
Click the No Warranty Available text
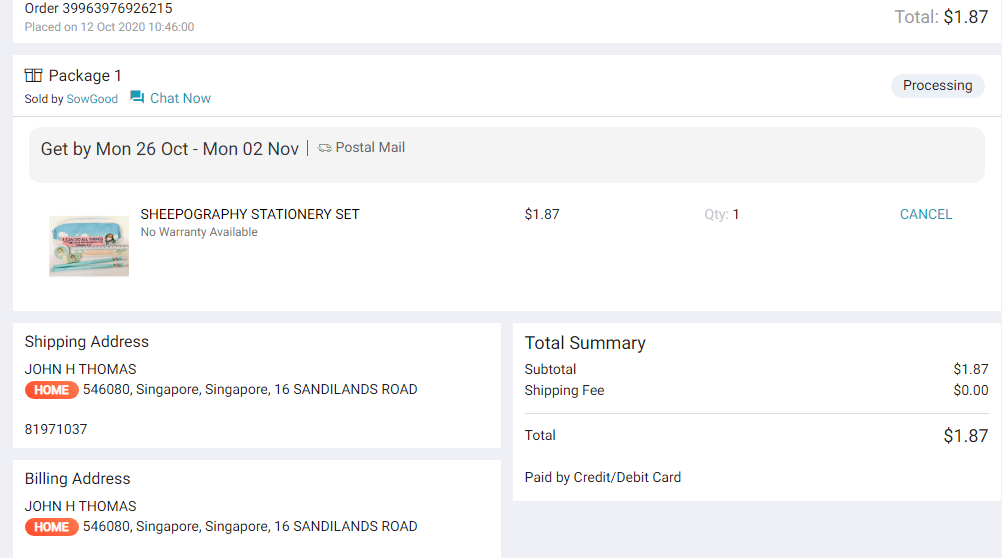coord(199,232)
